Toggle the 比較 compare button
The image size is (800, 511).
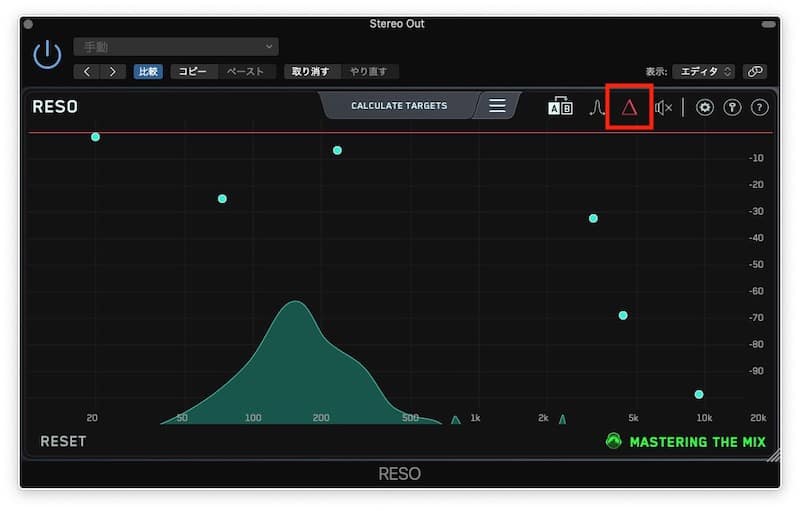point(148,71)
